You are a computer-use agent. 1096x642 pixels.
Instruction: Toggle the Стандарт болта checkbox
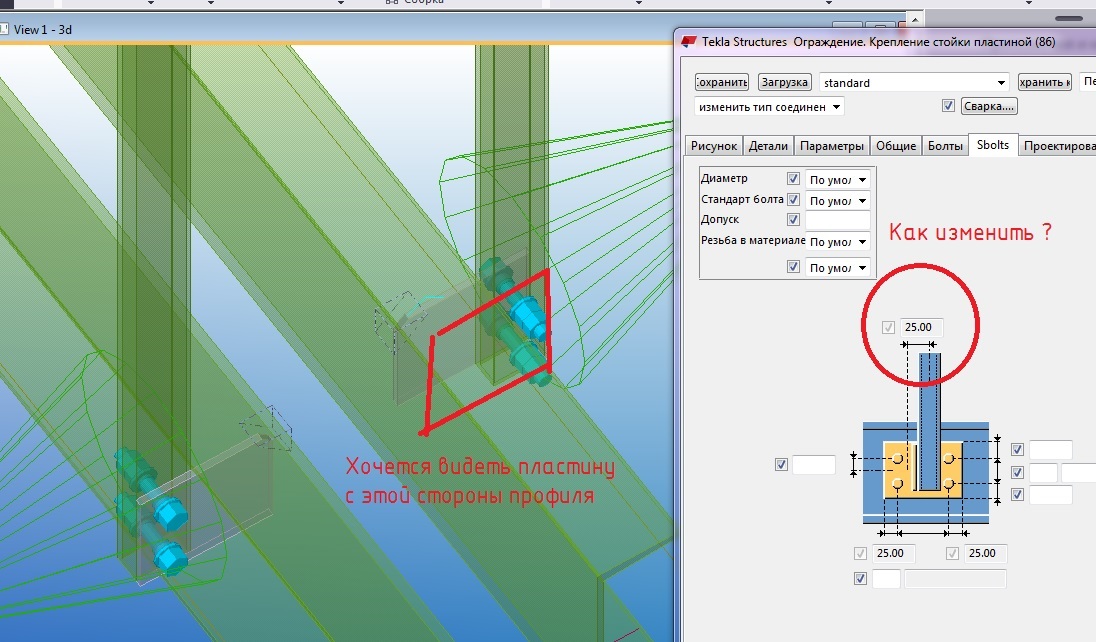793,200
